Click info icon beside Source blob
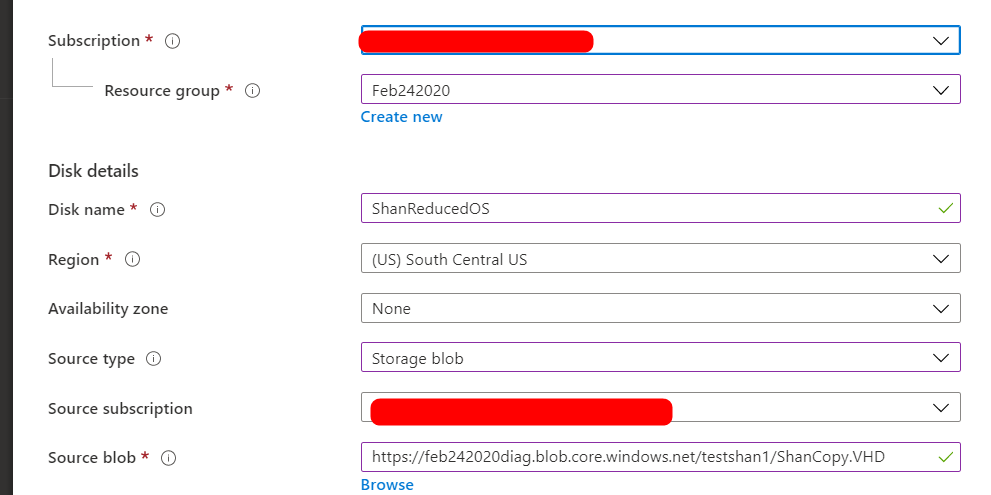991x495 pixels. (168, 458)
